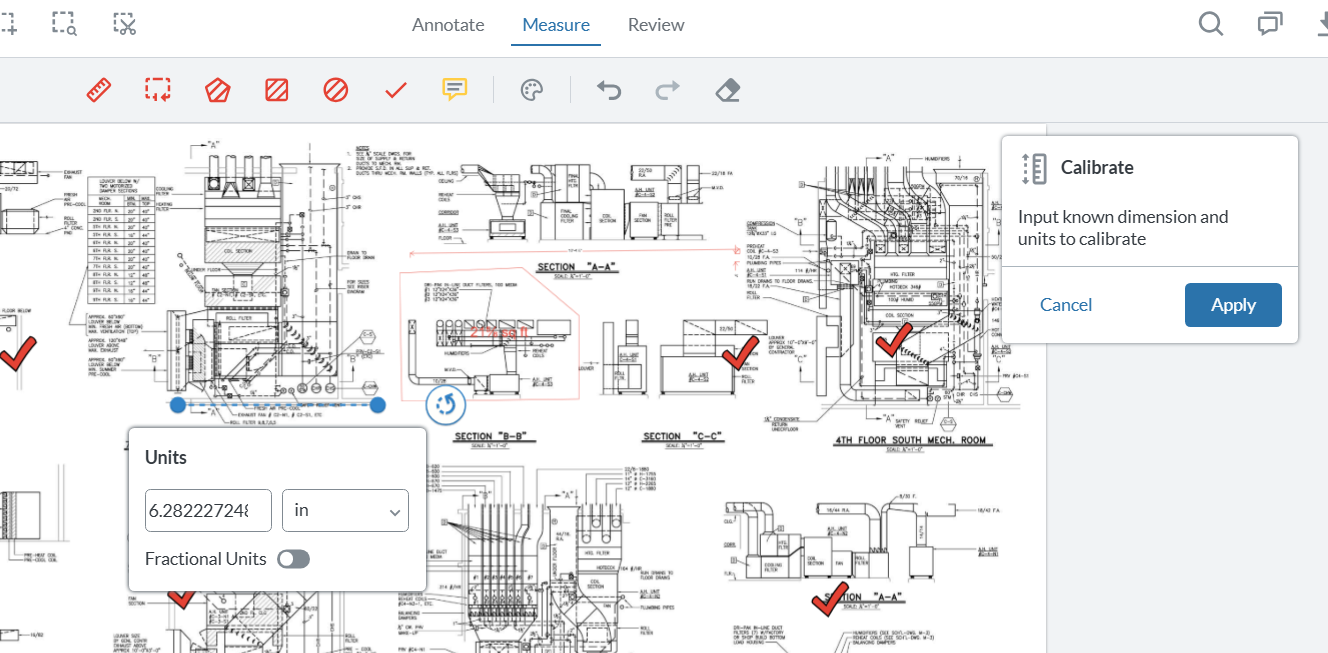Choose the dashed snapping selection tool
1328x653 pixels.
(x=157, y=90)
